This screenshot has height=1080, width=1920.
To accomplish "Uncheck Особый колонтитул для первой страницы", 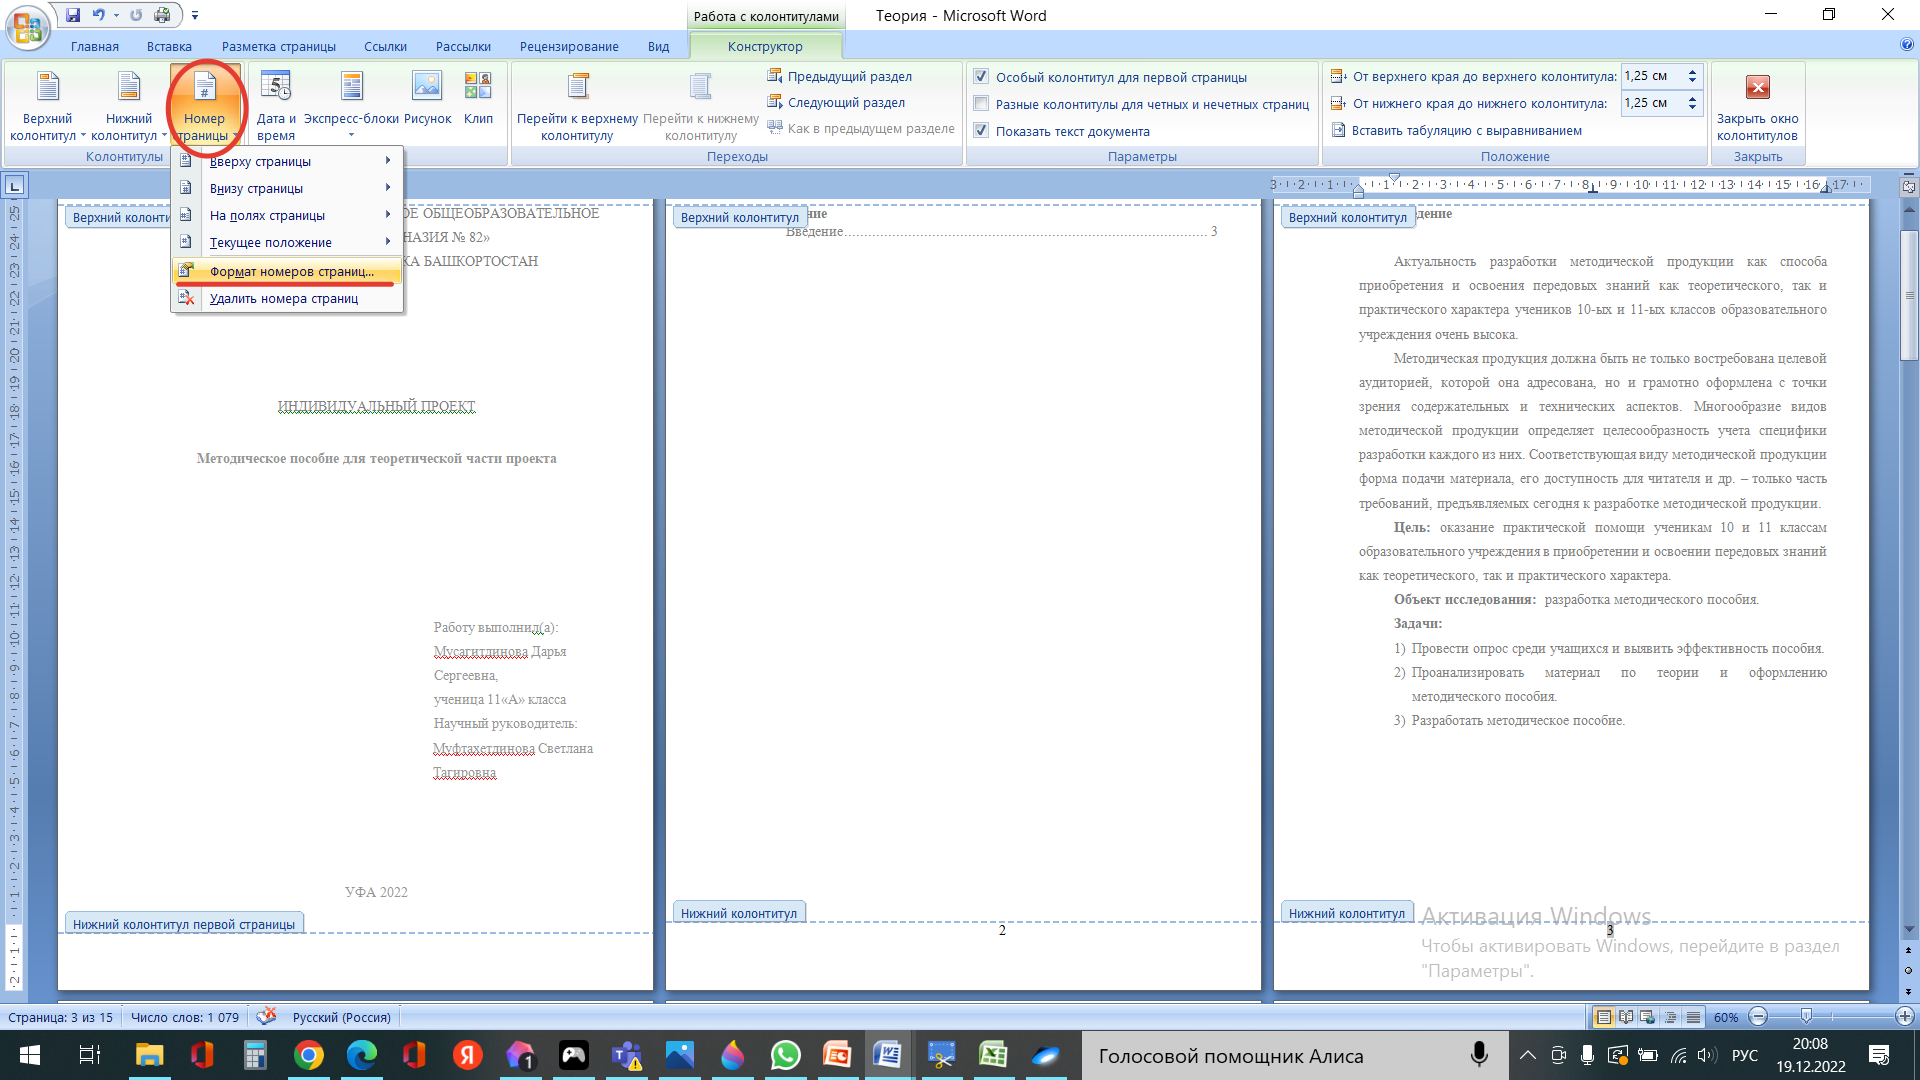I will (981, 77).
